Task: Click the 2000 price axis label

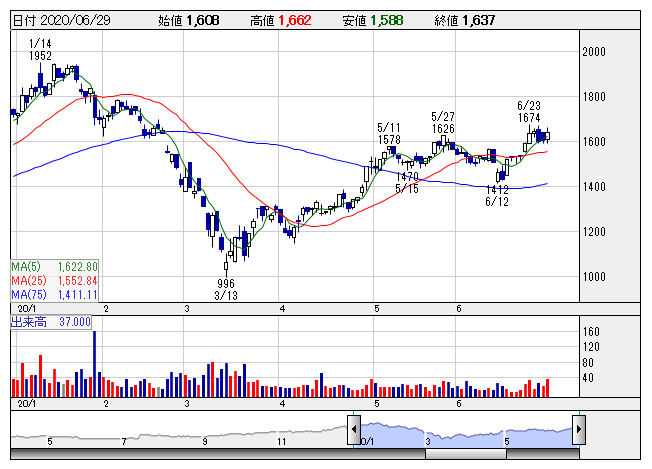Action: (x=594, y=52)
